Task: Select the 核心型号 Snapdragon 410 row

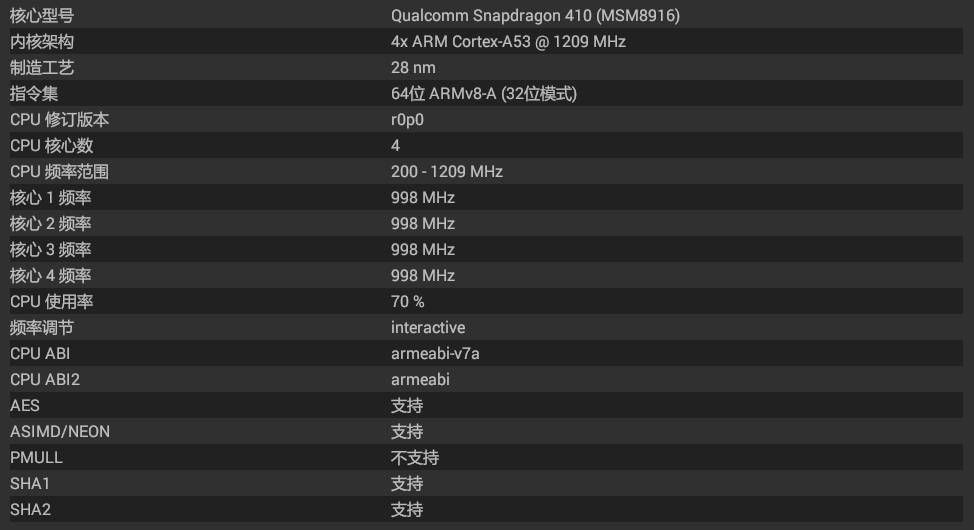Action: click(487, 16)
